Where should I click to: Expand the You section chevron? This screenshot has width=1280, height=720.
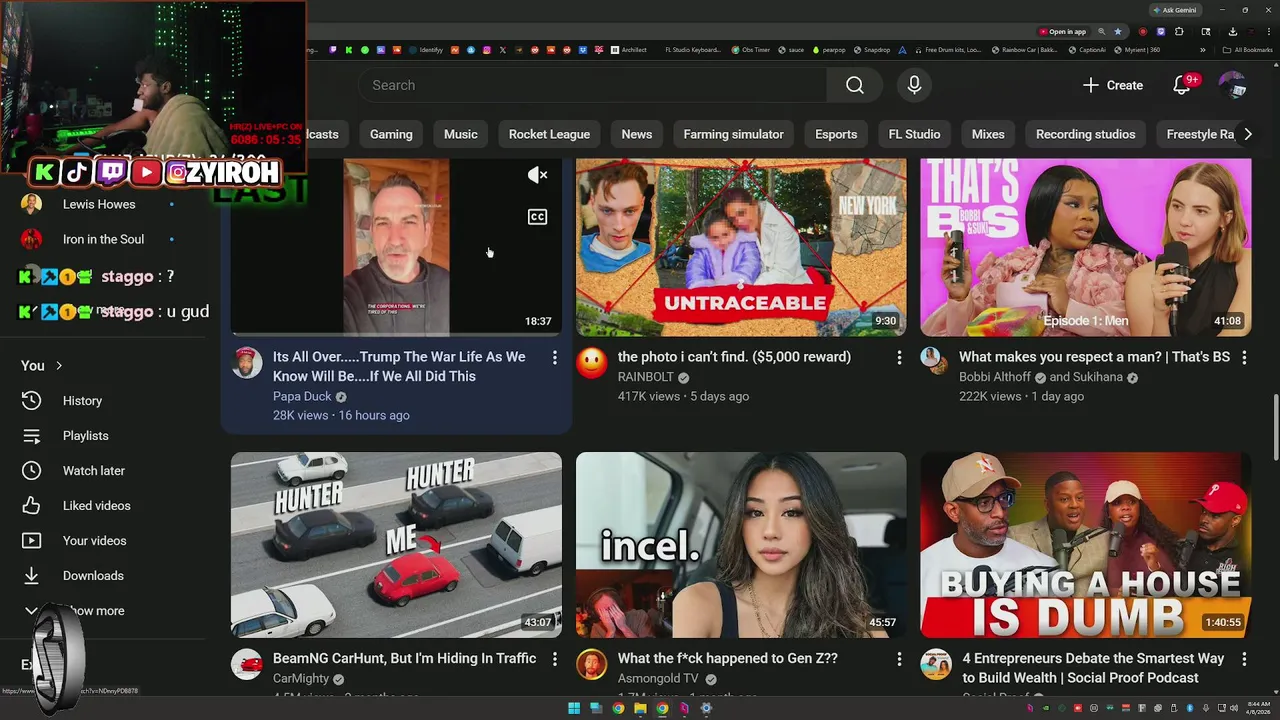coord(59,366)
